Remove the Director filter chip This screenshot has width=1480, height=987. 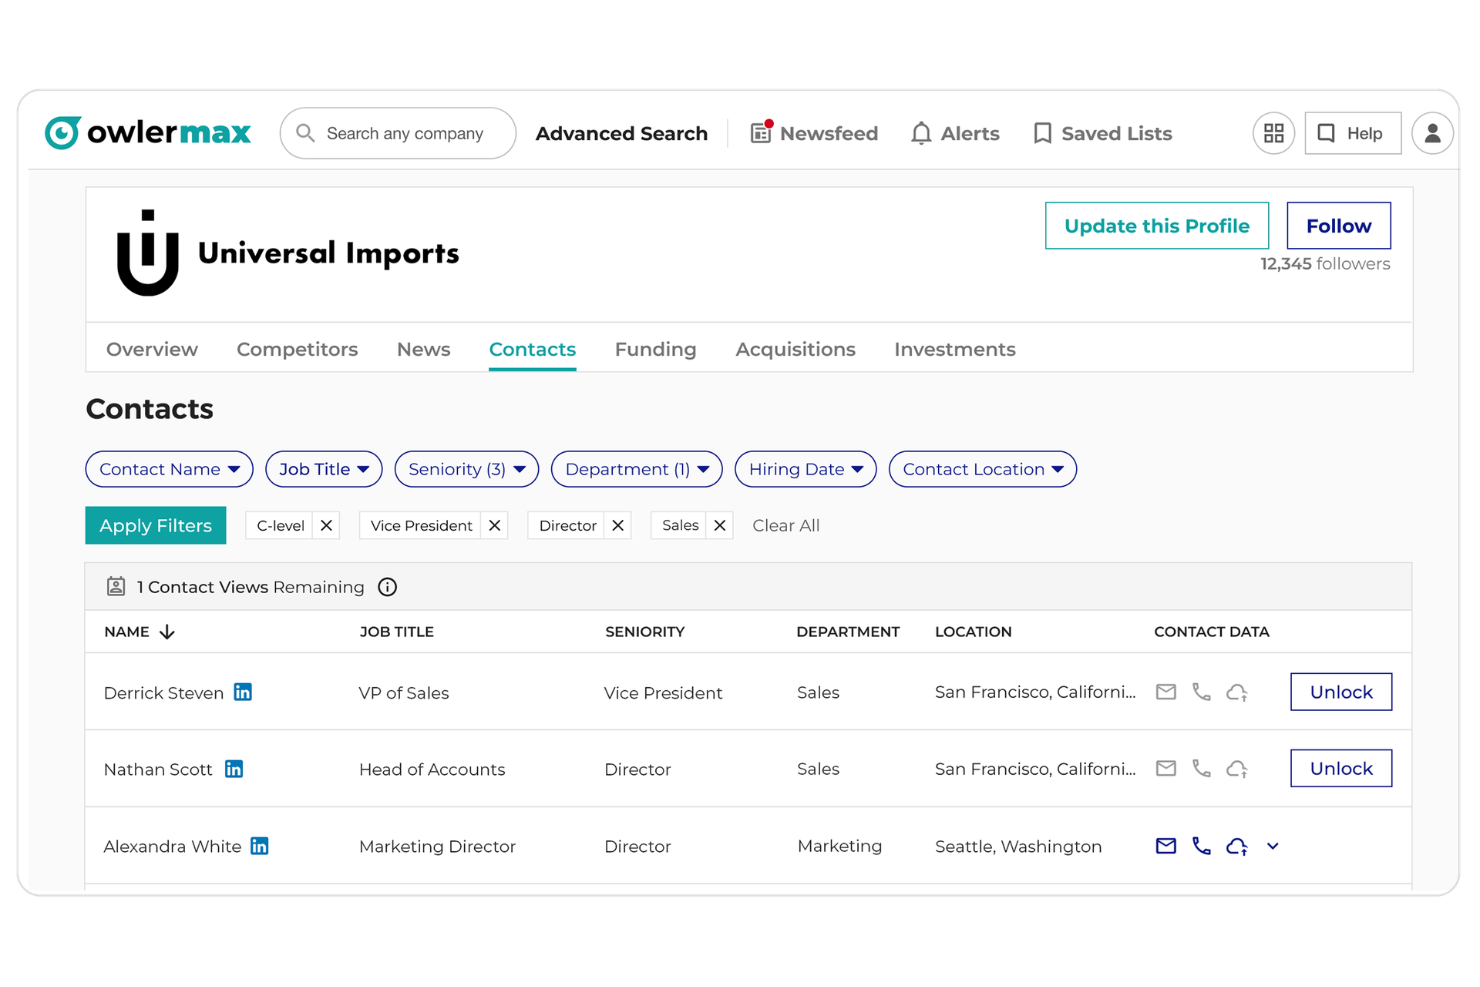618,525
